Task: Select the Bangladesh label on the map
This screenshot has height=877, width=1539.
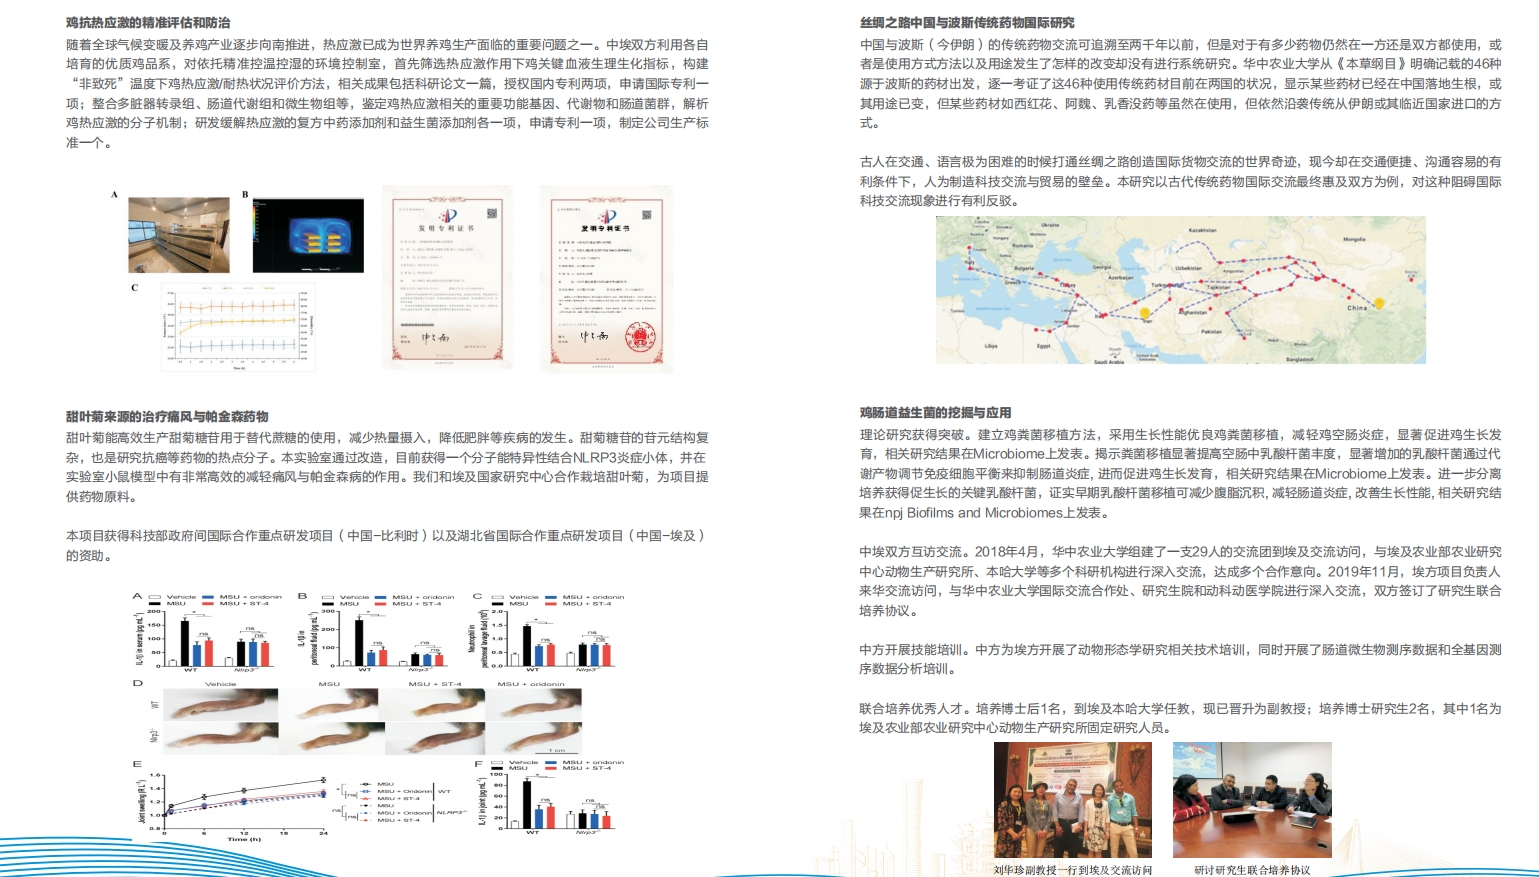Action: coord(1299,358)
